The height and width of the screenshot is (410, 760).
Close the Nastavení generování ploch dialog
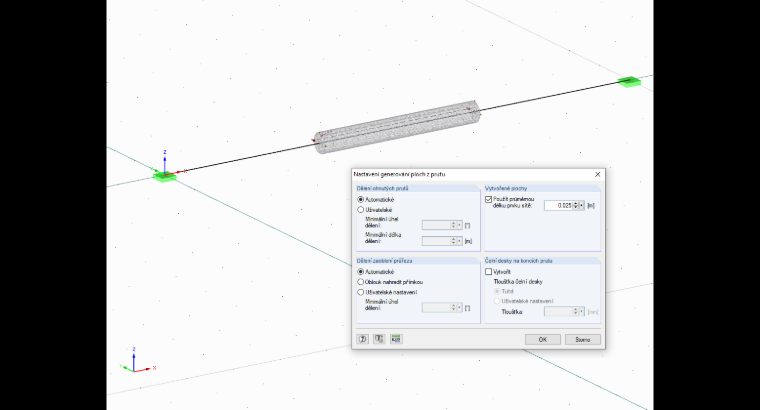tap(598, 174)
